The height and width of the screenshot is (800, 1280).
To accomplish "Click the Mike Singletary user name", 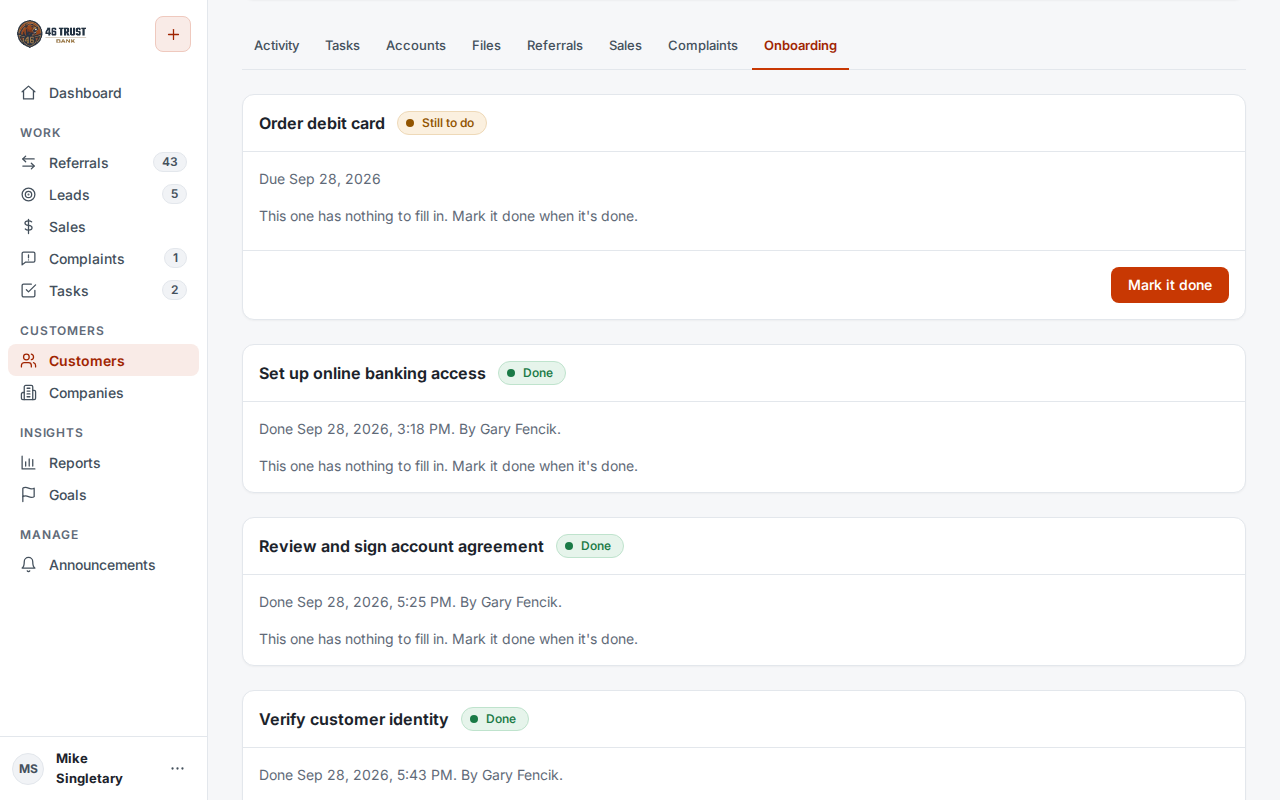I will pos(89,768).
